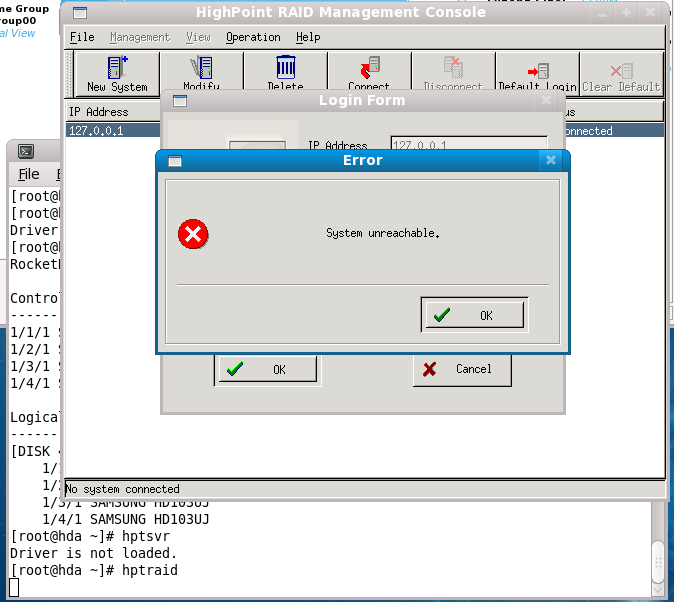Click the Clear Default toolbar button

click(621, 74)
